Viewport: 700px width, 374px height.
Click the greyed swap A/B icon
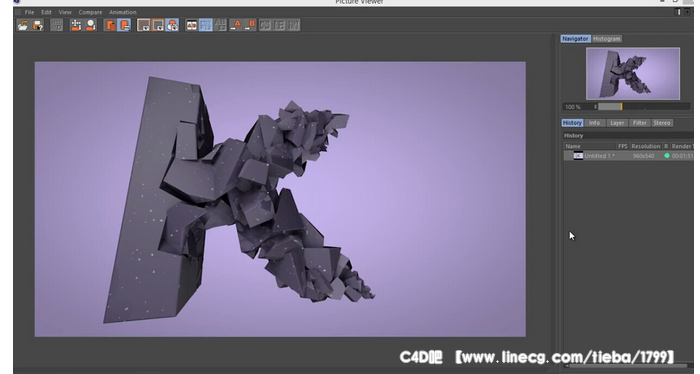(x=221, y=25)
